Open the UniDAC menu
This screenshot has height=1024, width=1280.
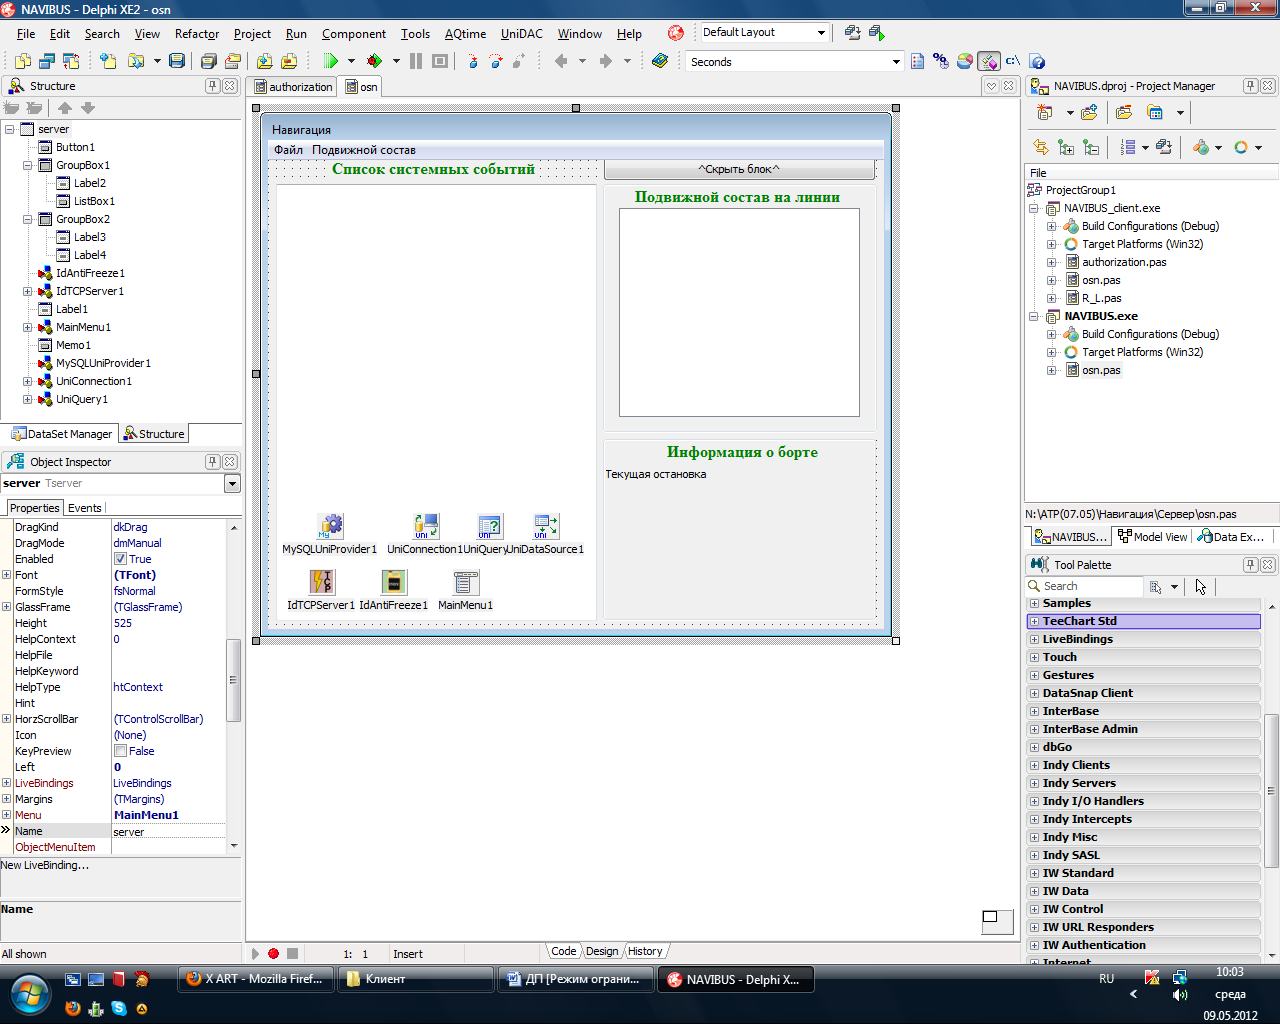pos(522,33)
